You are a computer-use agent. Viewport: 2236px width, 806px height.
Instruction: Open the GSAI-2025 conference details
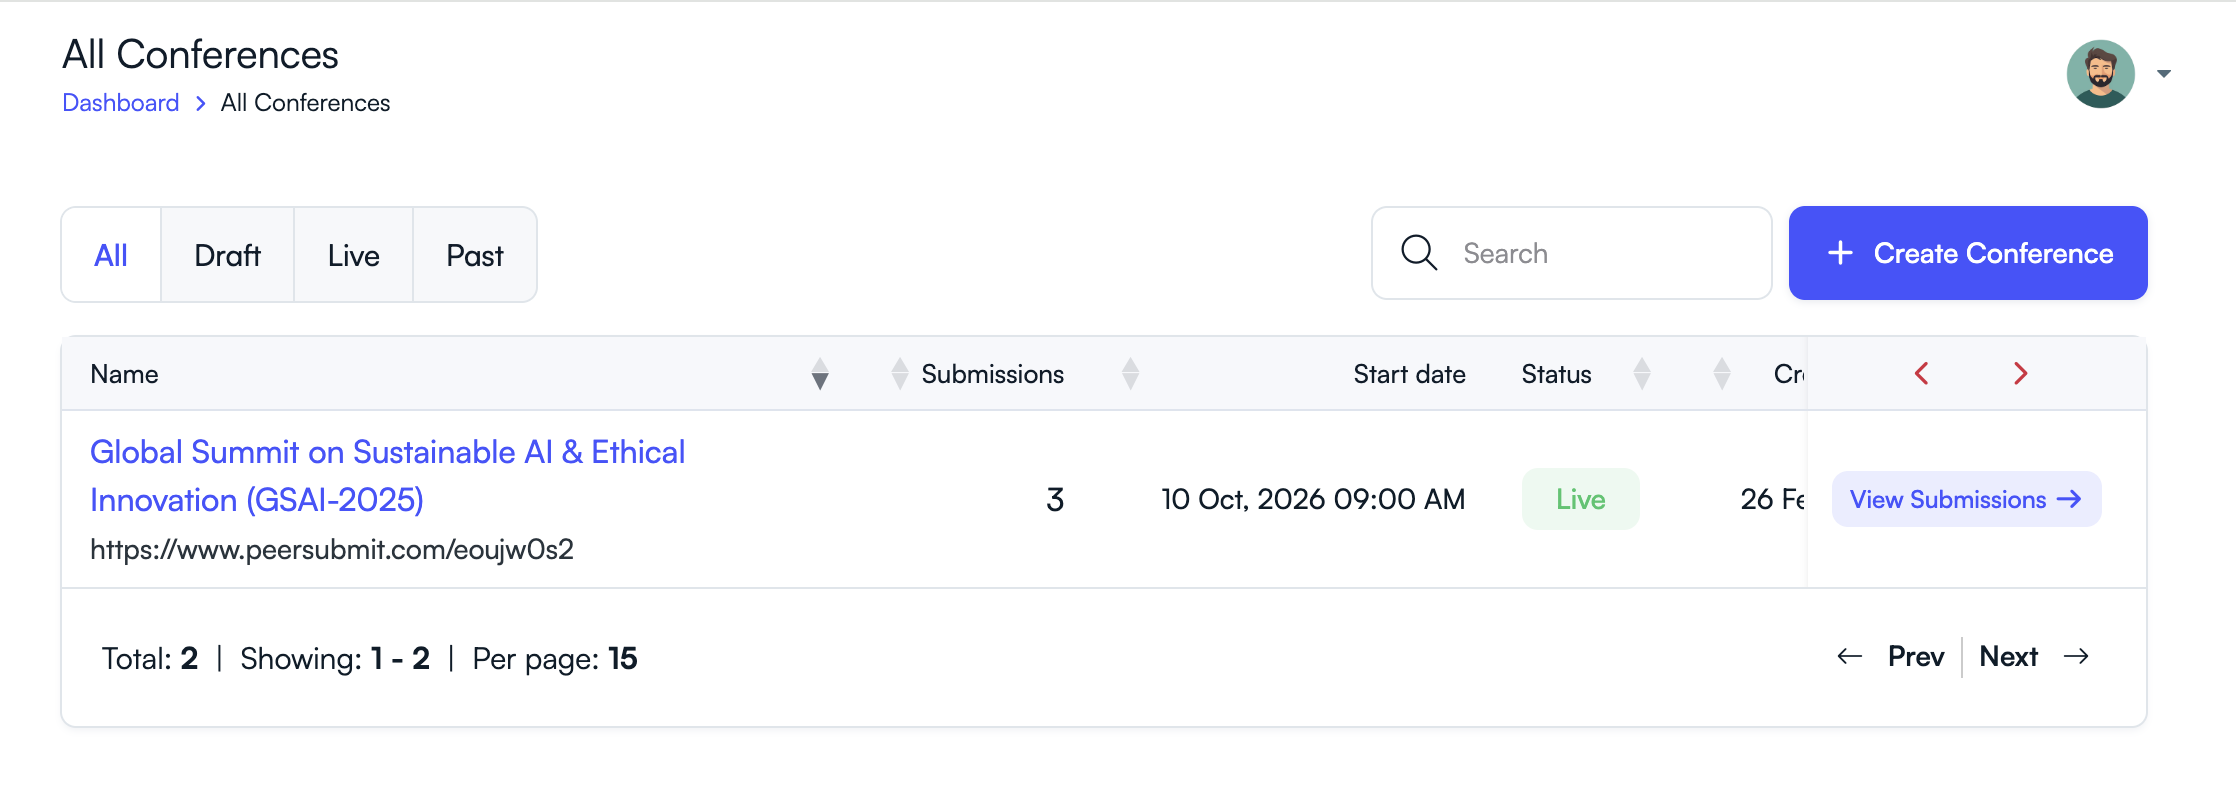(x=387, y=475)
